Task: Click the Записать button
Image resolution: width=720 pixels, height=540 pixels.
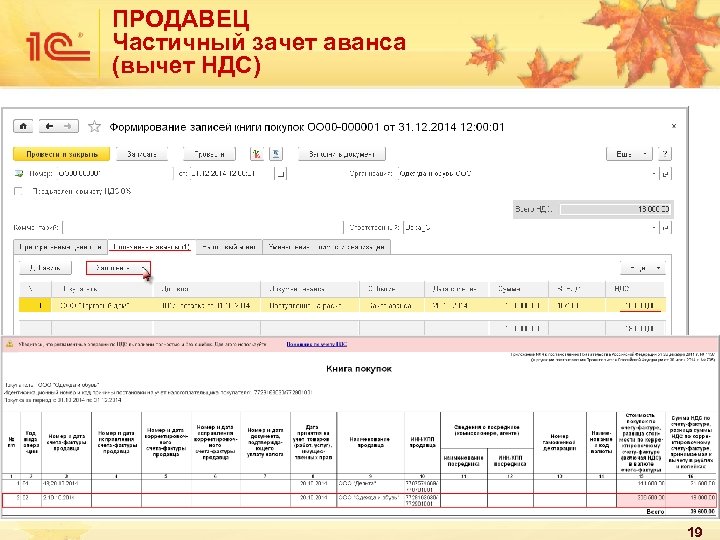Action: 142,154
